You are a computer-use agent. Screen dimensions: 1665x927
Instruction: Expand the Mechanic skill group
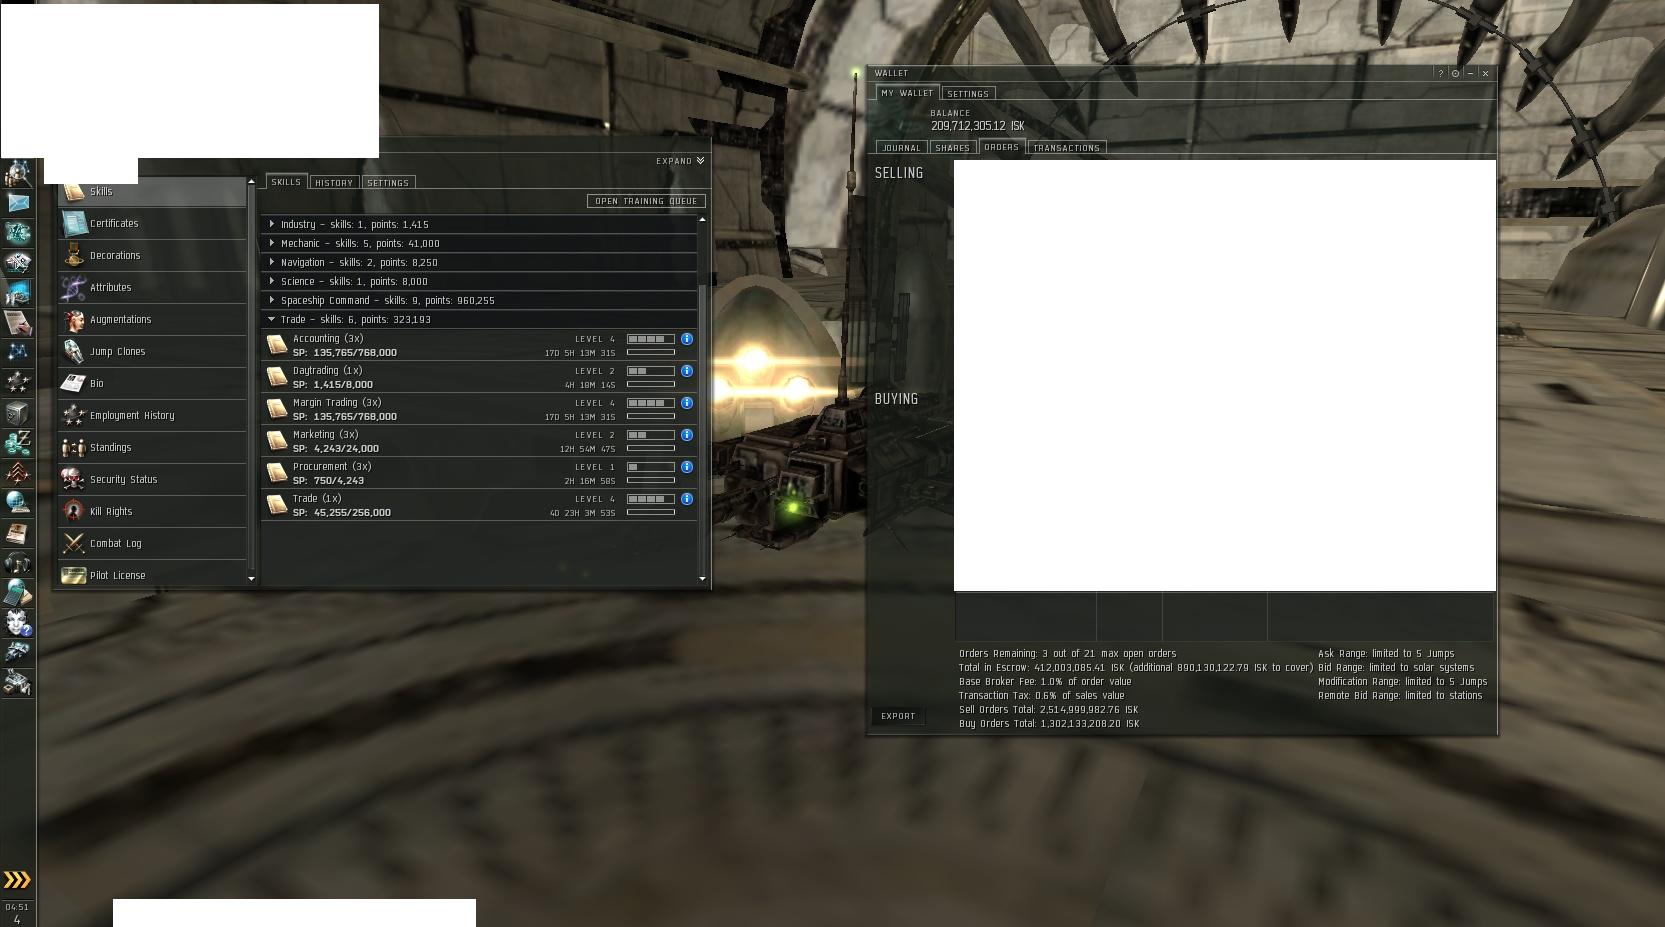[x=272, y=243]
